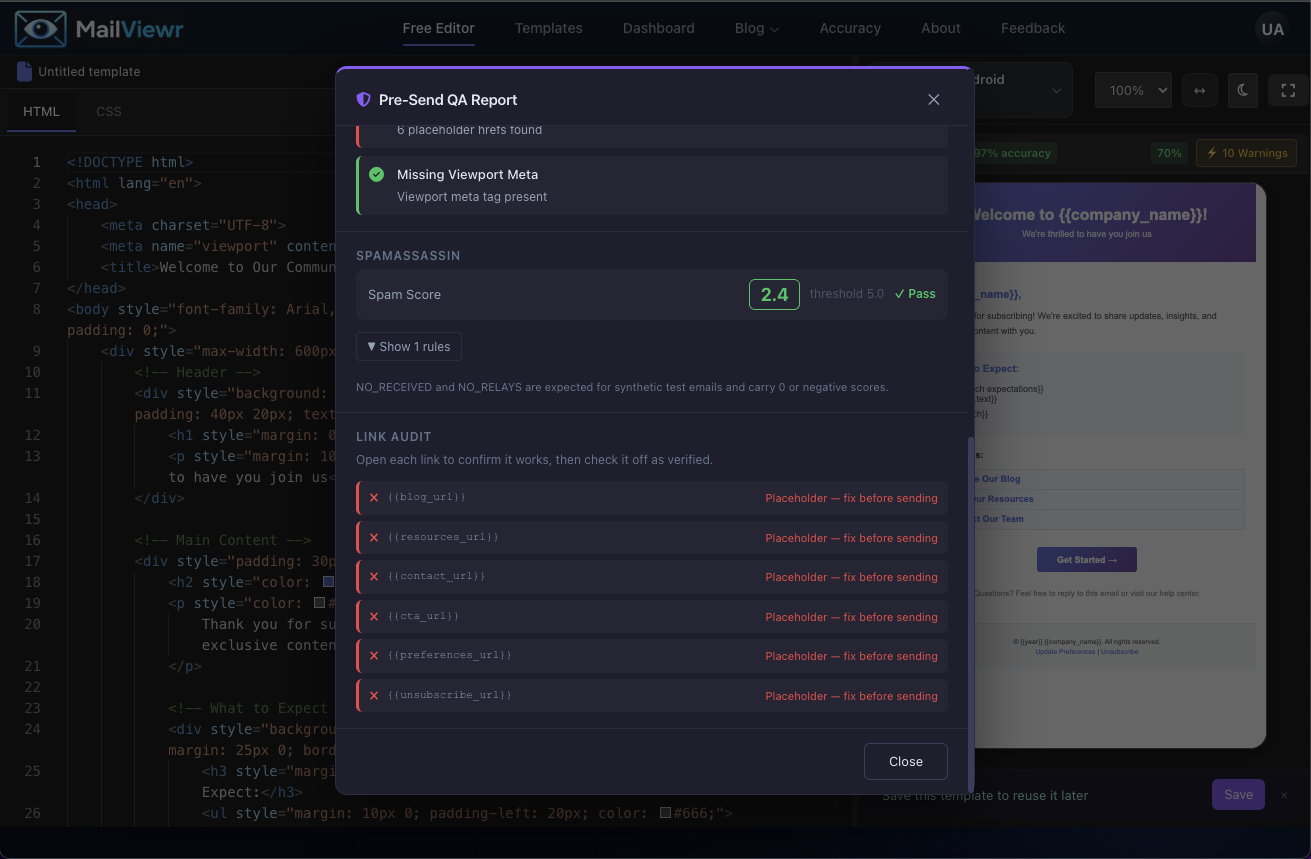The image size is (1311, 859).
Task: Click the Link Audit section heading
Action: [x=394, y=436]
